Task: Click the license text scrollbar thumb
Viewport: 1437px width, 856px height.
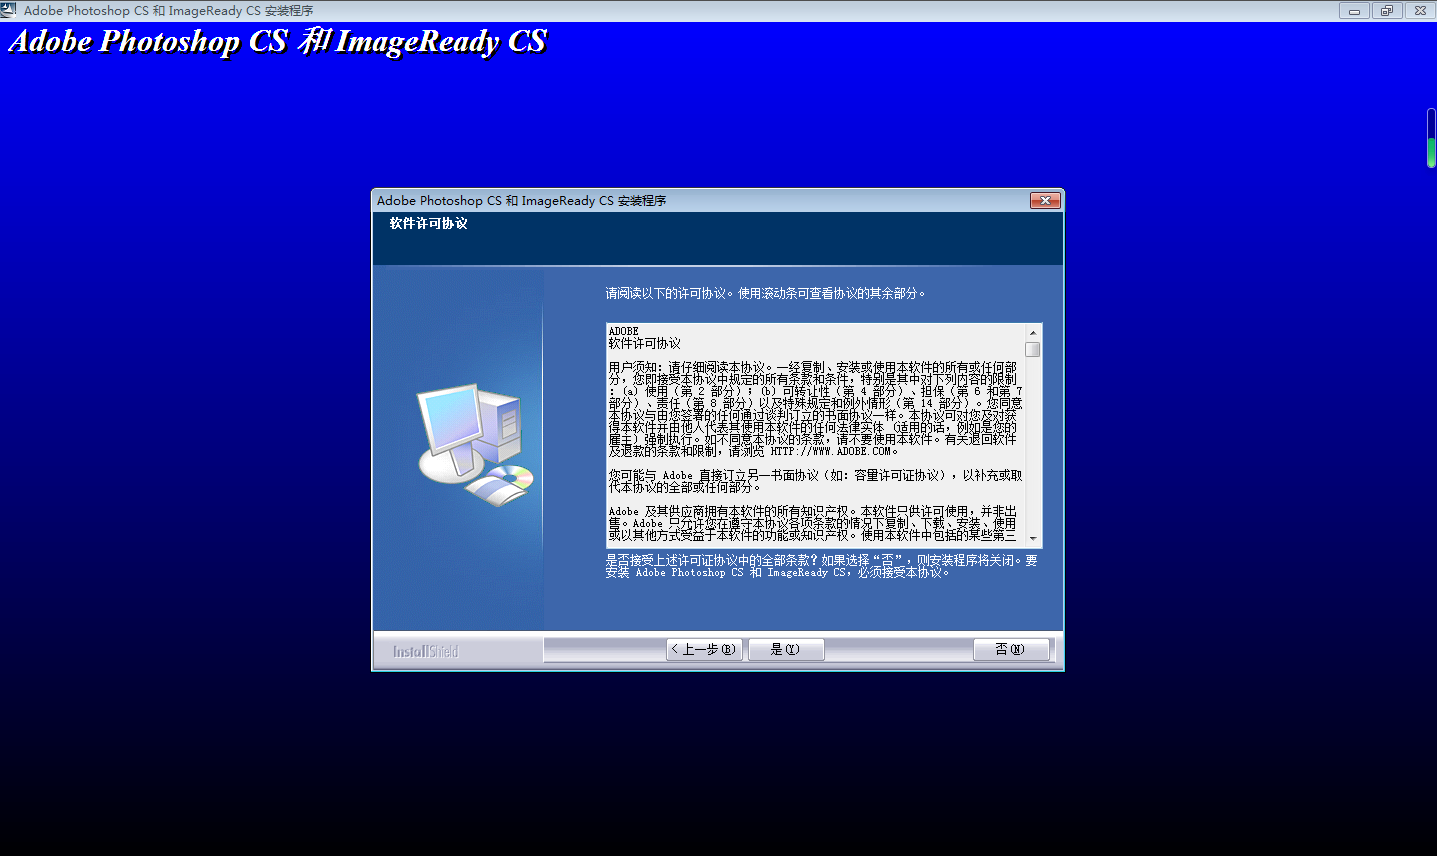Action: pyautogui.click(x=1032, y=350)
